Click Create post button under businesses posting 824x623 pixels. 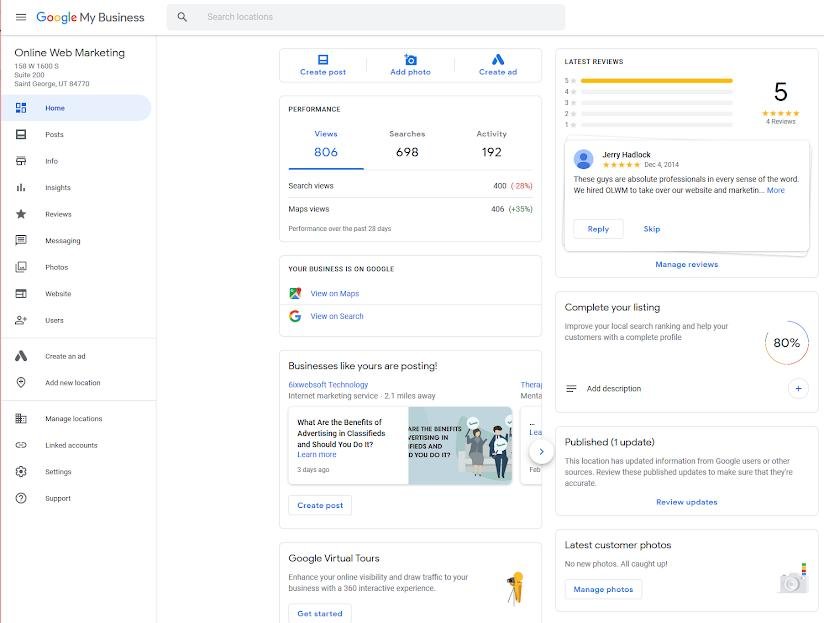[320, 505]
